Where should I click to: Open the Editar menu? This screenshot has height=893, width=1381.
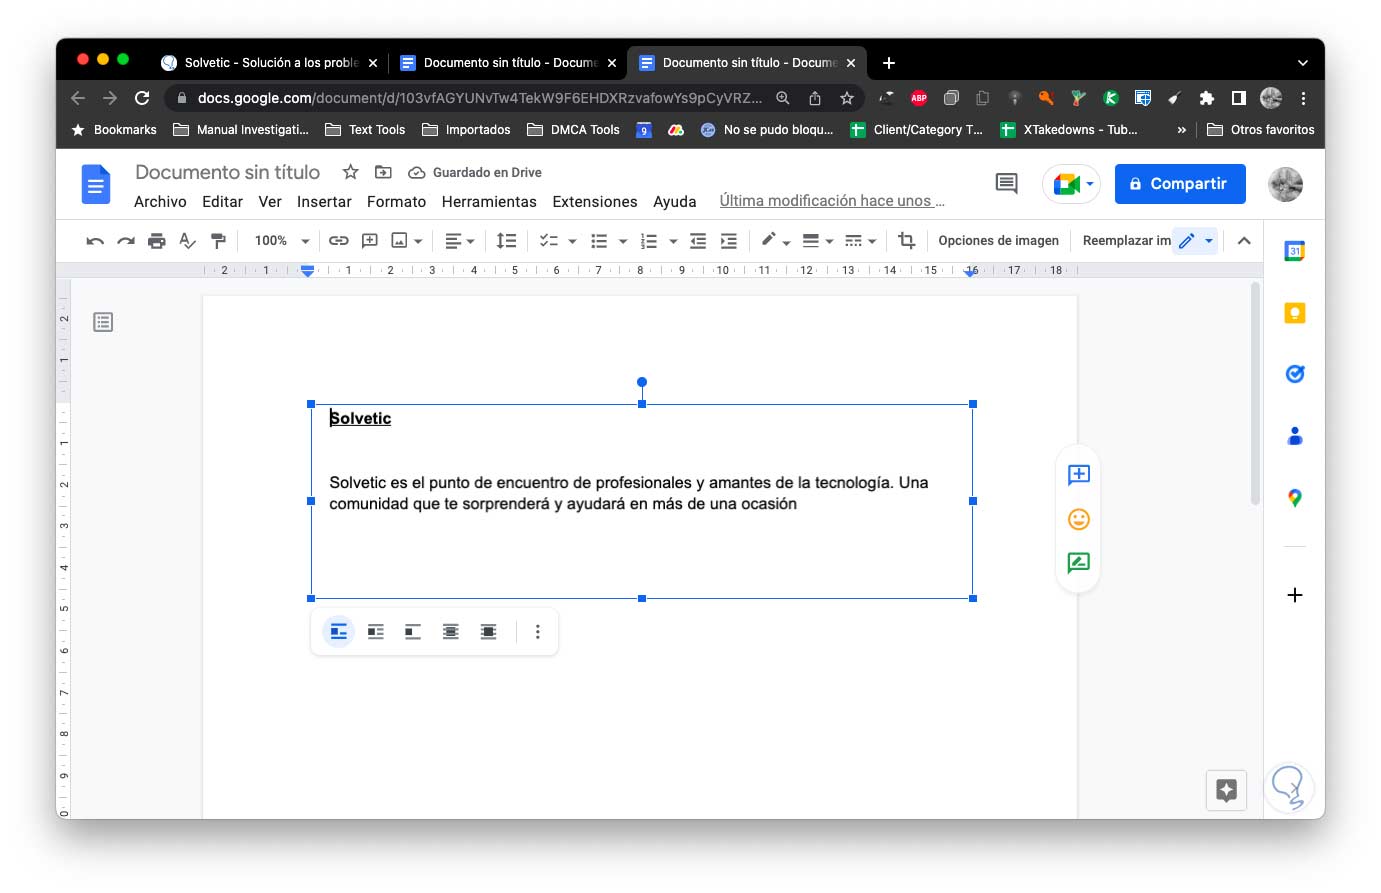pyautogui.click(x=222, y=201)
